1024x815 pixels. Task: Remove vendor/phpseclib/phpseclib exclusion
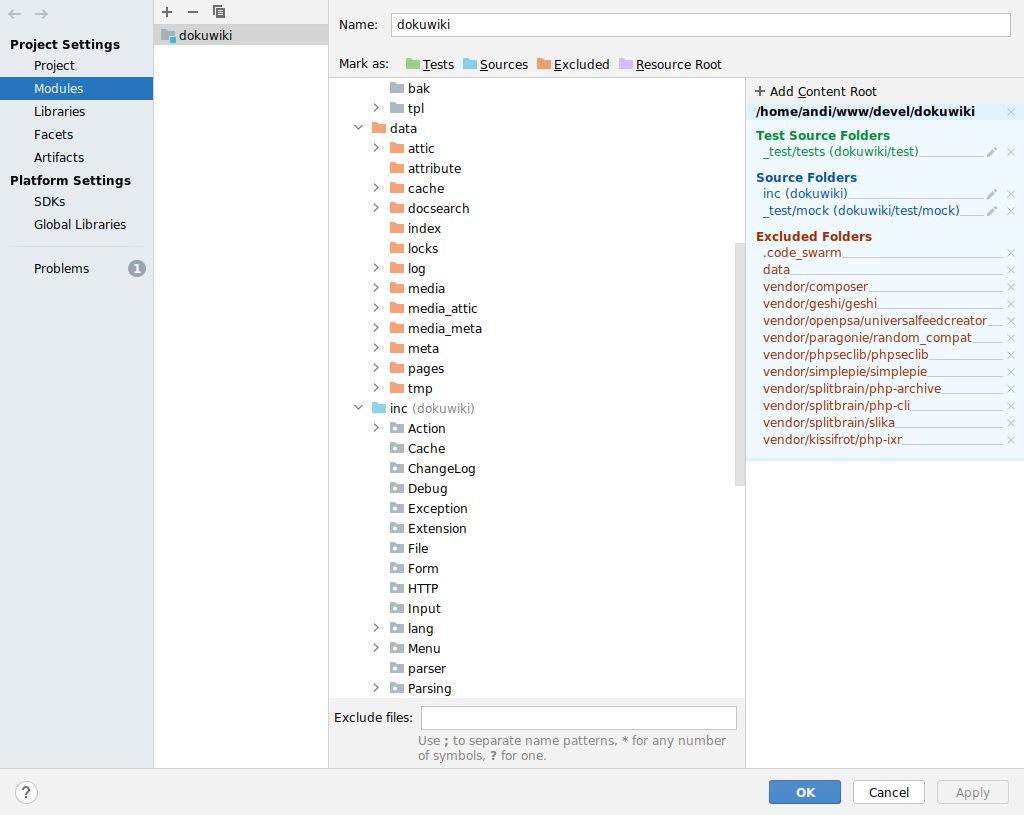(x=1011, y=355)
